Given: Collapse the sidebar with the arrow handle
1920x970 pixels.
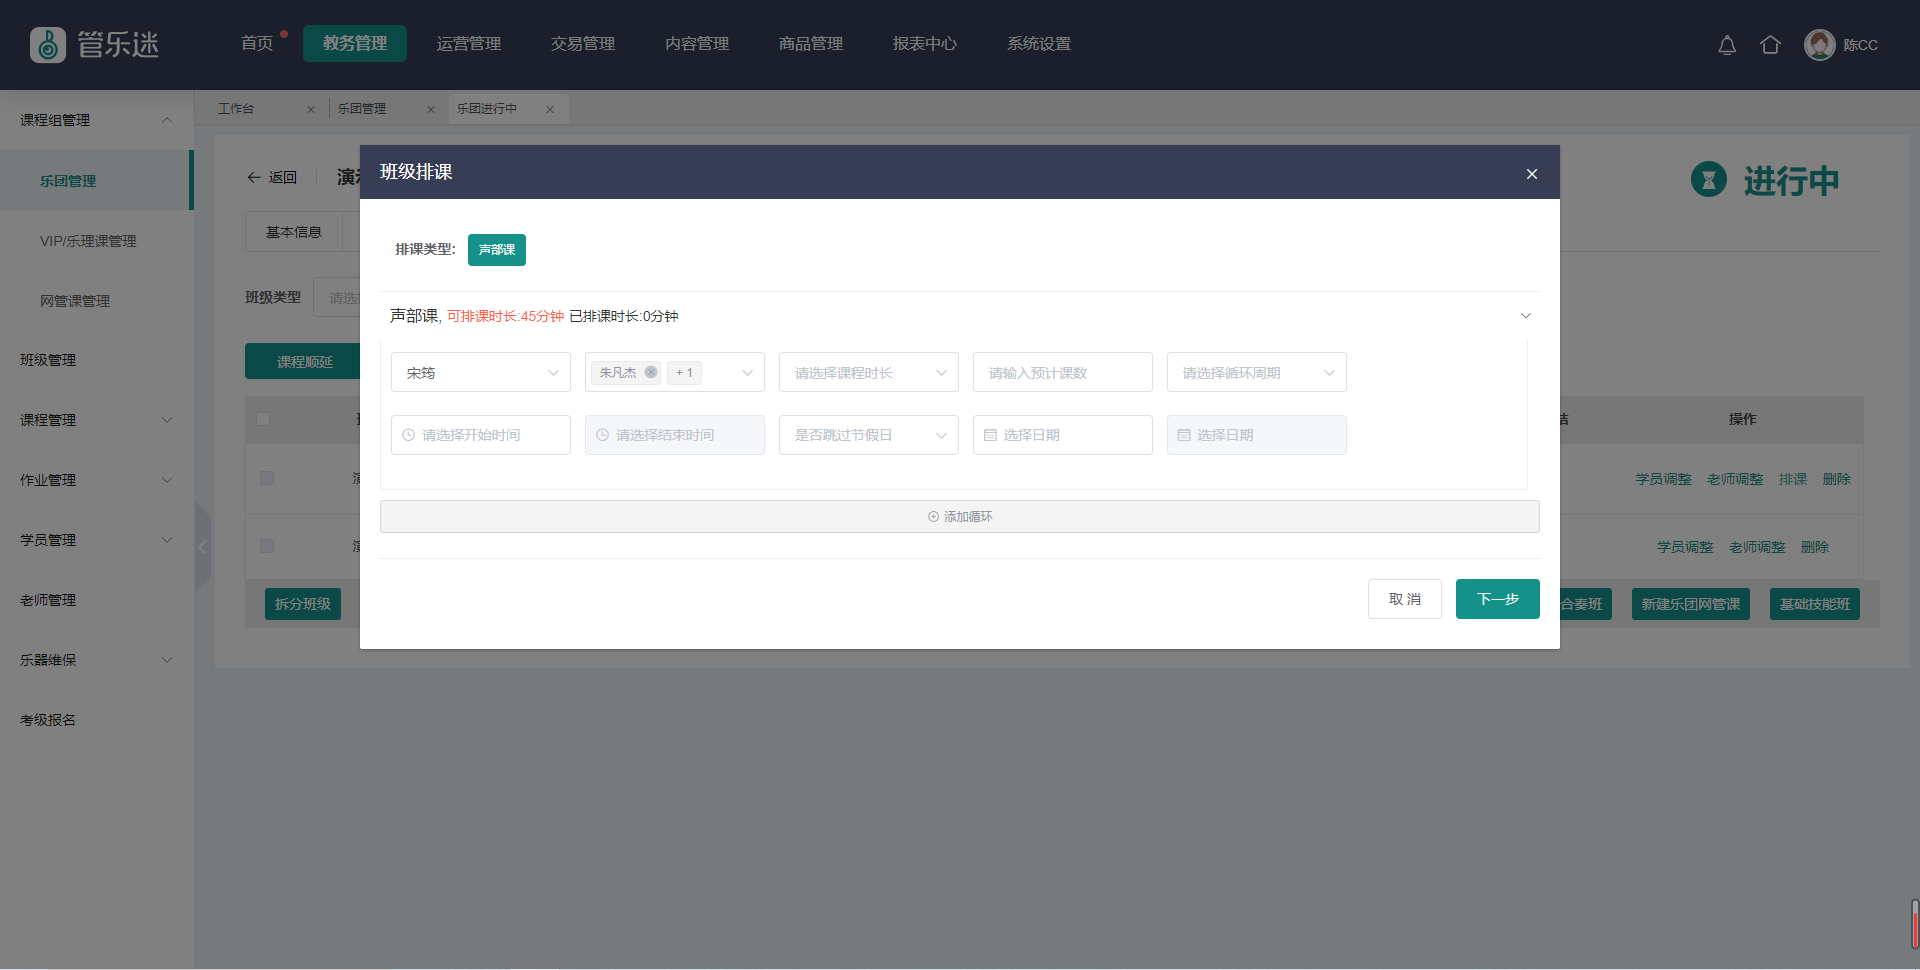Looking at the screenshot, I should click(x=203, y=547).
